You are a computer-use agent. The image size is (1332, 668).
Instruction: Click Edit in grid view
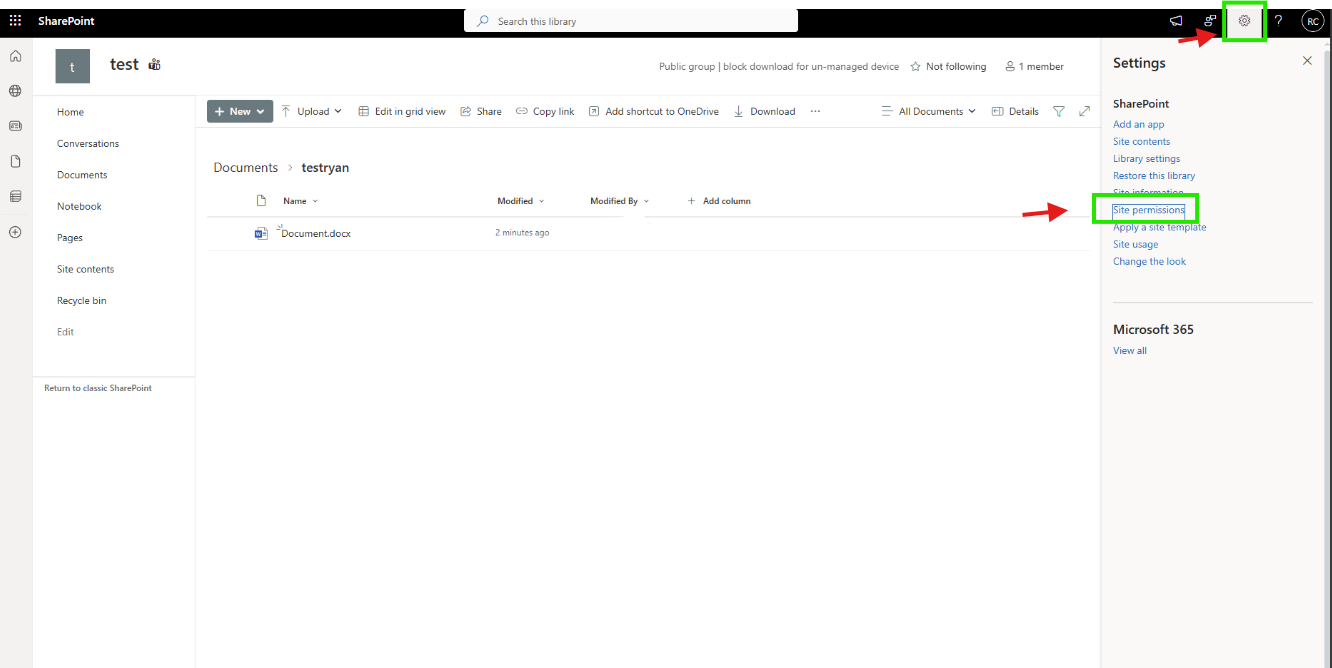[402, 111]
